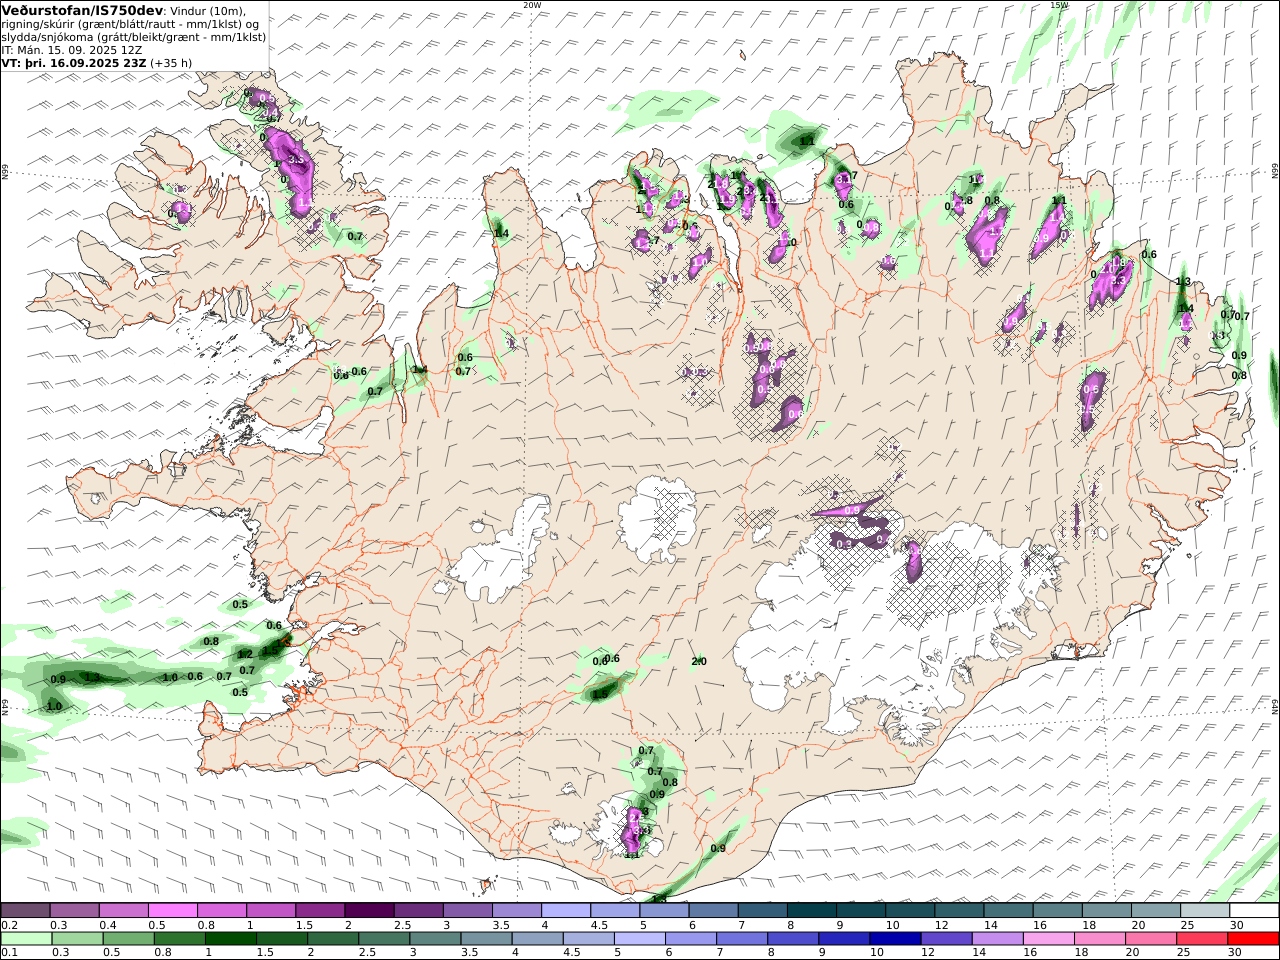Pick the navy blue swatch between 10 and 12, rain scale
1280x960 pixels.
(x=893, y=939)
